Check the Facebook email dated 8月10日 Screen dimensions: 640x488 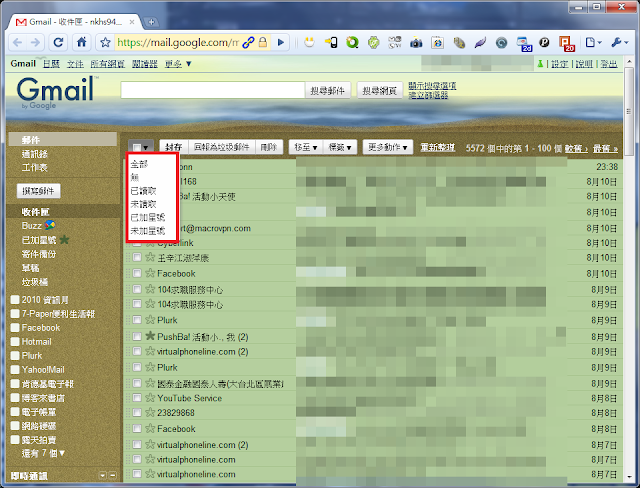[137, 273]
